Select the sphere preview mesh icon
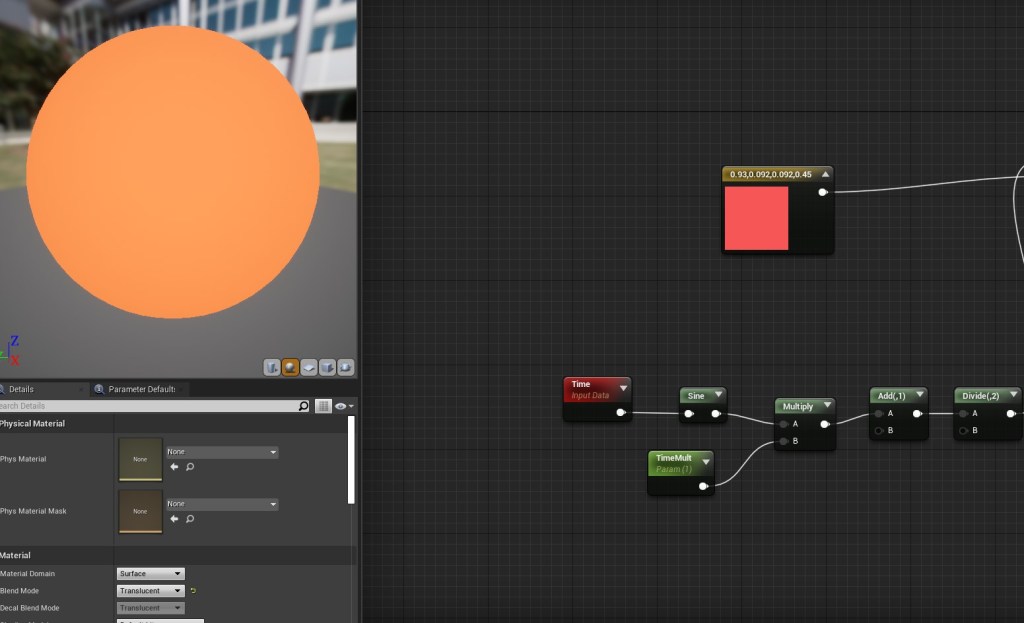 click(291, 367)
